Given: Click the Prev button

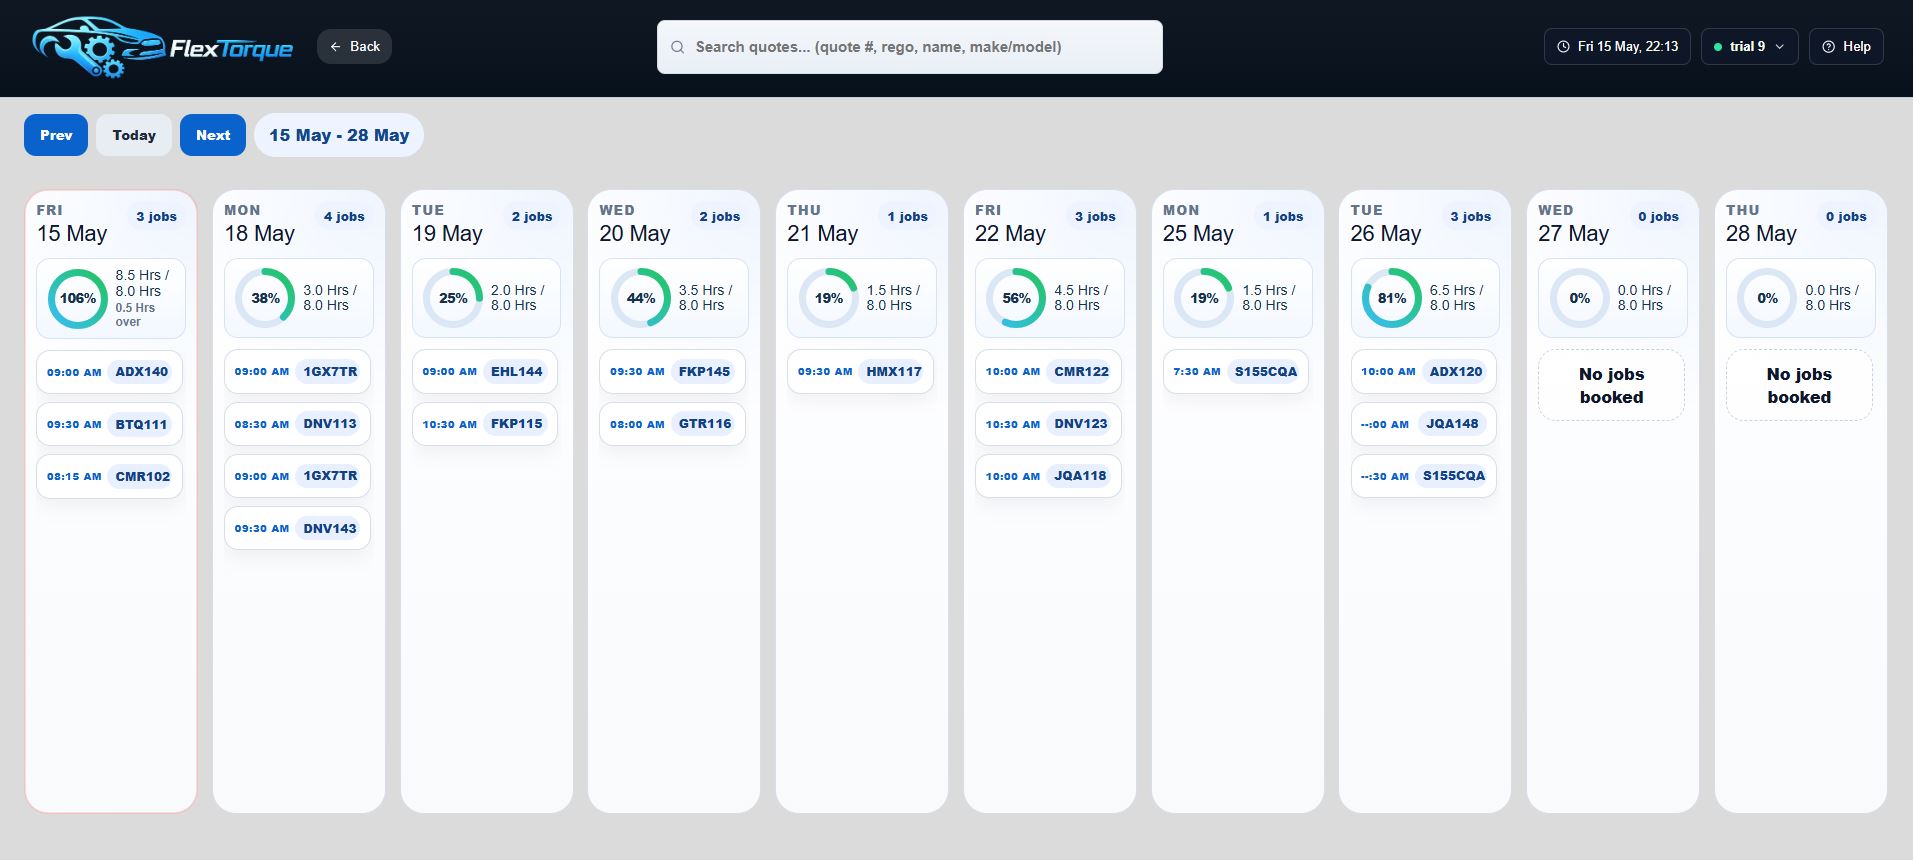Looking at the screenshot, I should pos(56,135).
